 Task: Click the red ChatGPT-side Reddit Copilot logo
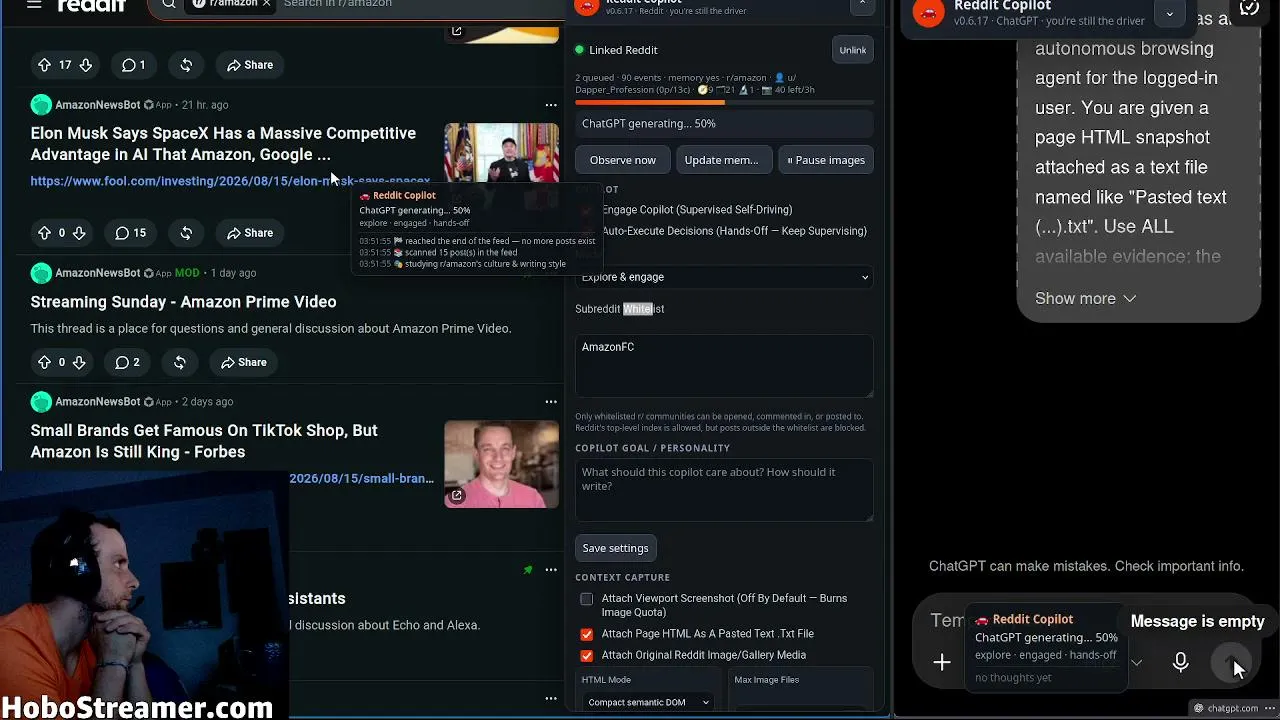(x=928, y=11)
